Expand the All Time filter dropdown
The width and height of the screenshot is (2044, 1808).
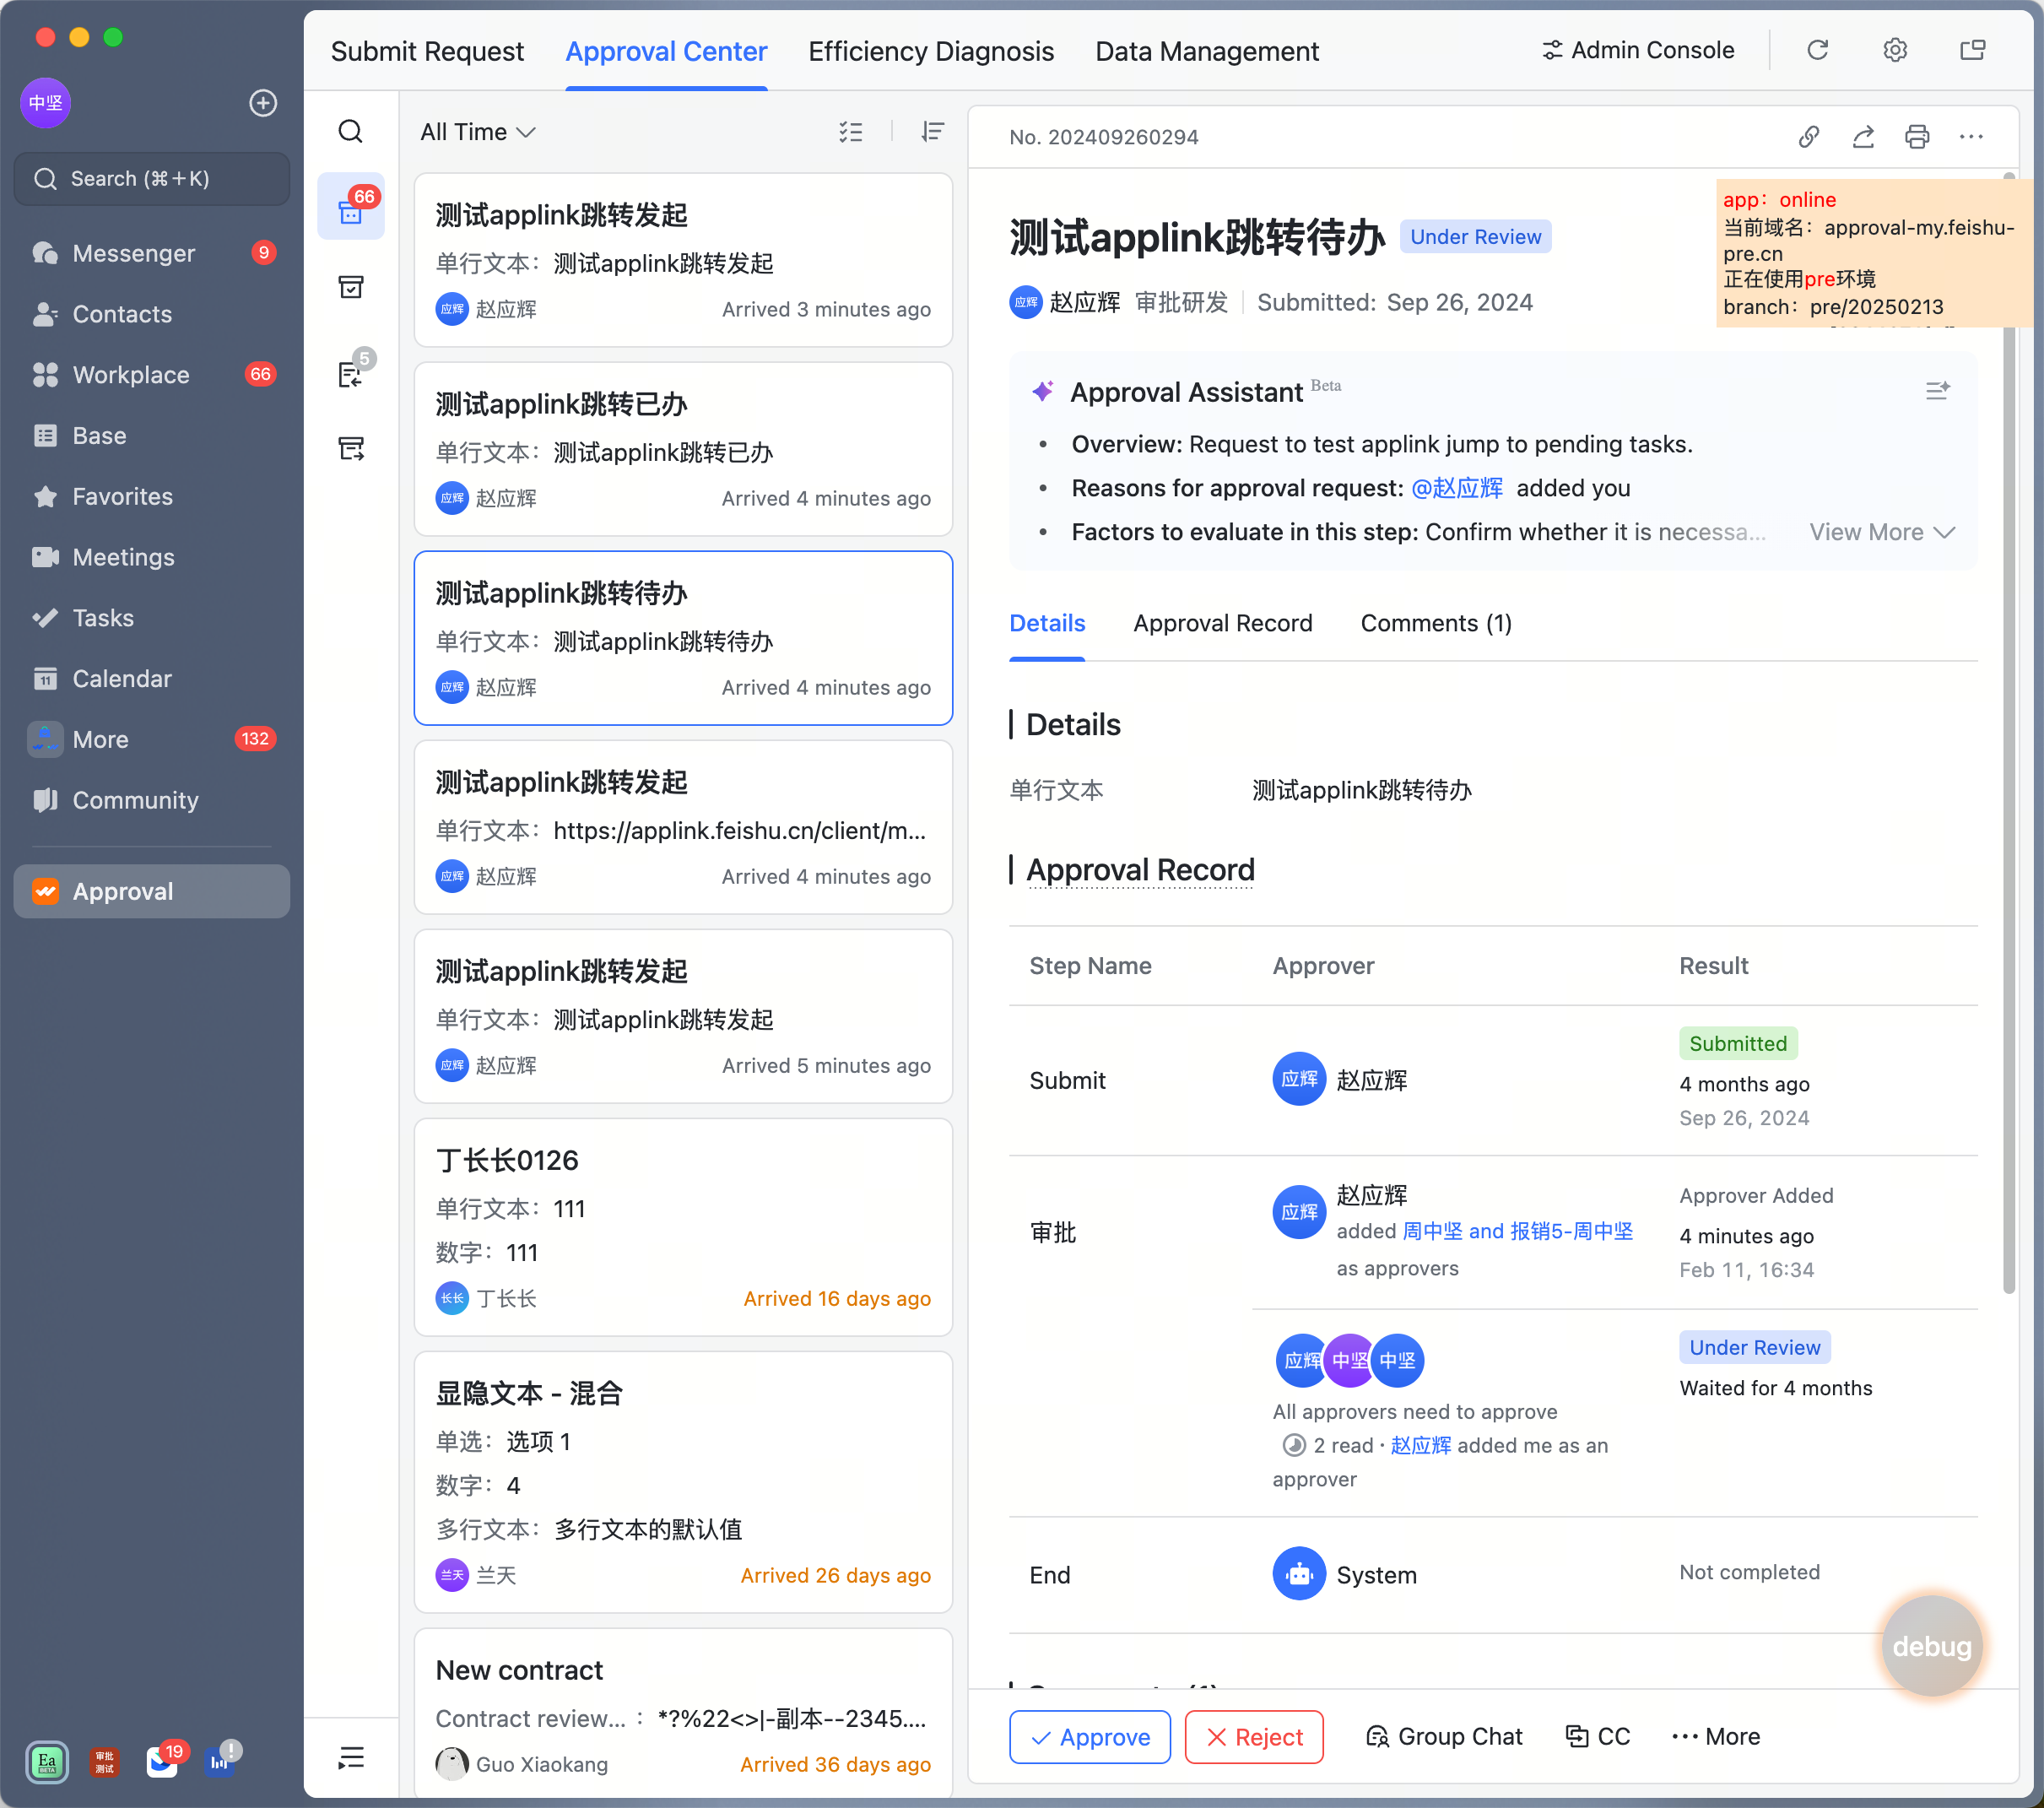[478, 132]
